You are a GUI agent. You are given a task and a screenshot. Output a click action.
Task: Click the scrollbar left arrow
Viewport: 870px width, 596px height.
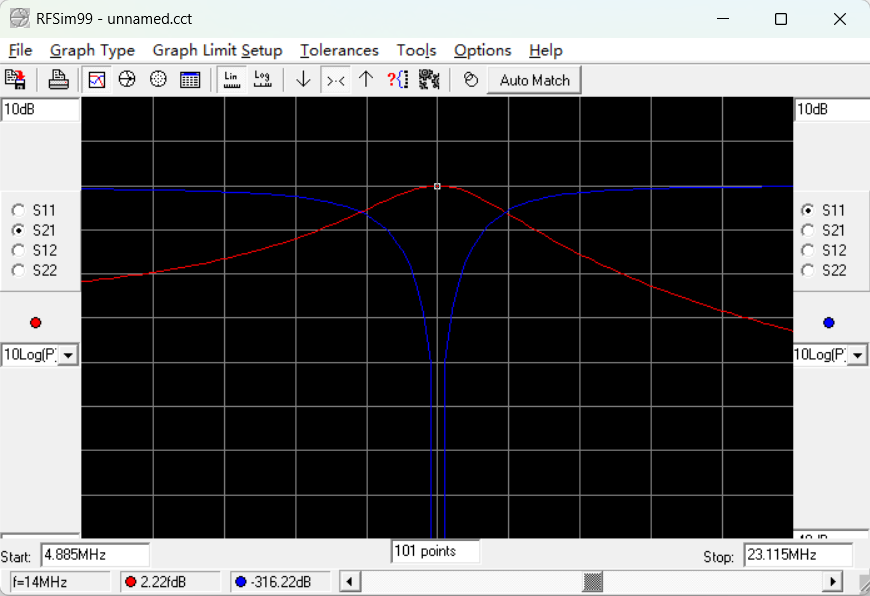coord(350,582)
